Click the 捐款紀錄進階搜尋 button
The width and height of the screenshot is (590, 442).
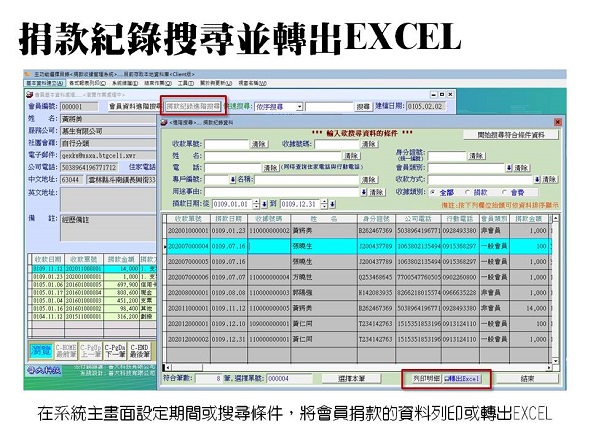(193, 106)
